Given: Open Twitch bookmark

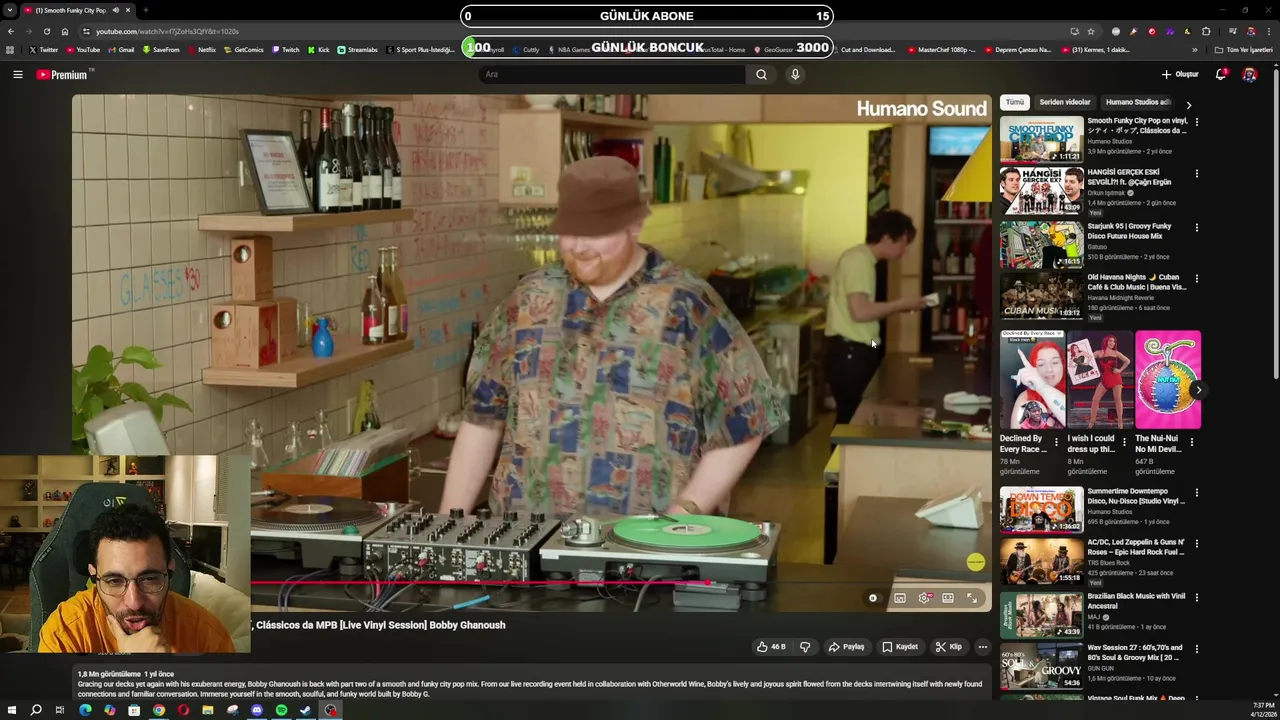Looking at the screenshot, I should tap(285, 49).
